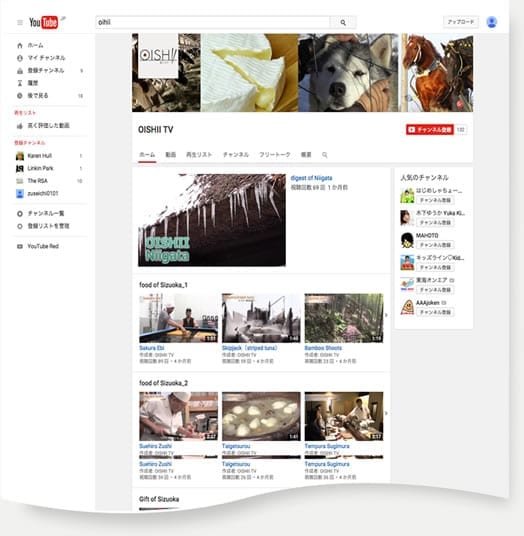The image size is (524, 536).
Task: Switch to the フリートーク tab
Action: [275, 155]
